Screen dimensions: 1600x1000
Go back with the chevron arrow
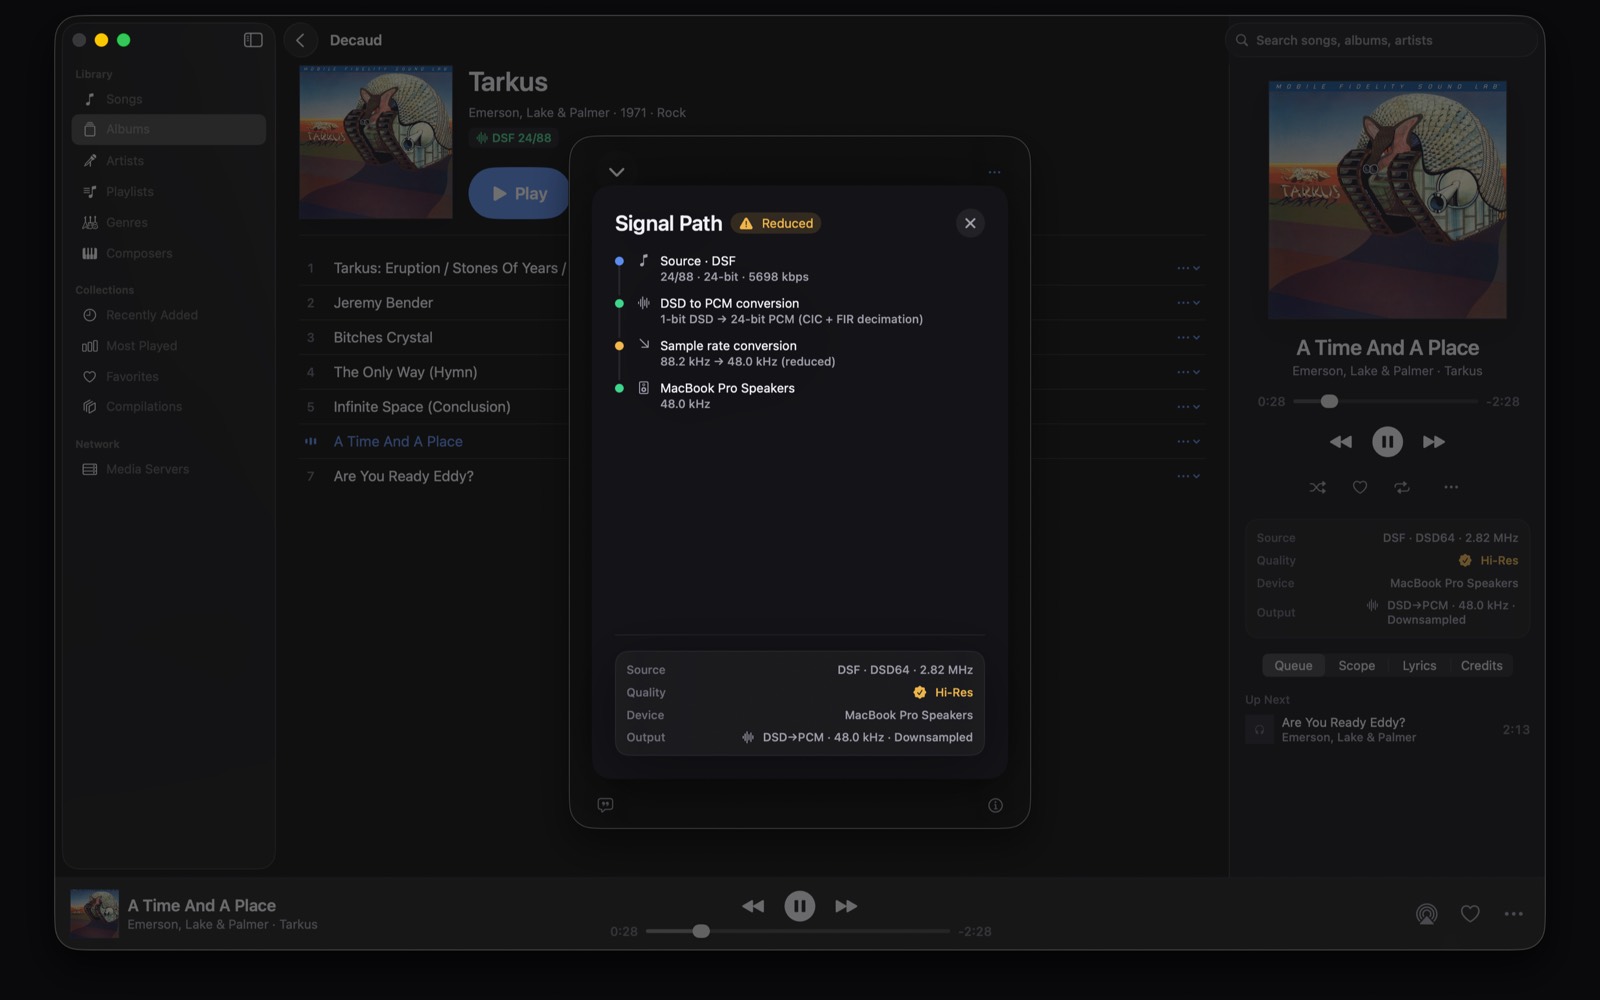(x=300, y=40)
